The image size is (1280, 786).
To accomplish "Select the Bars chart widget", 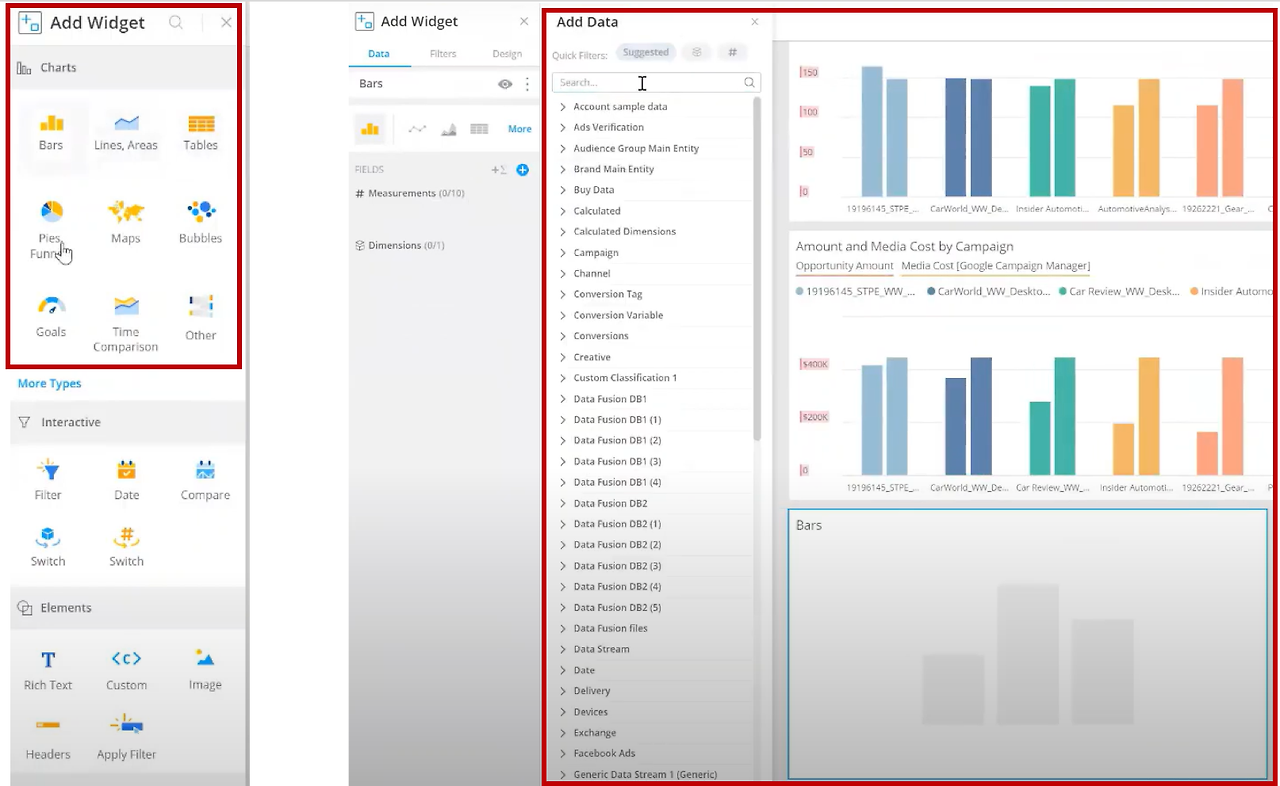I will click(x=51, y=131).
